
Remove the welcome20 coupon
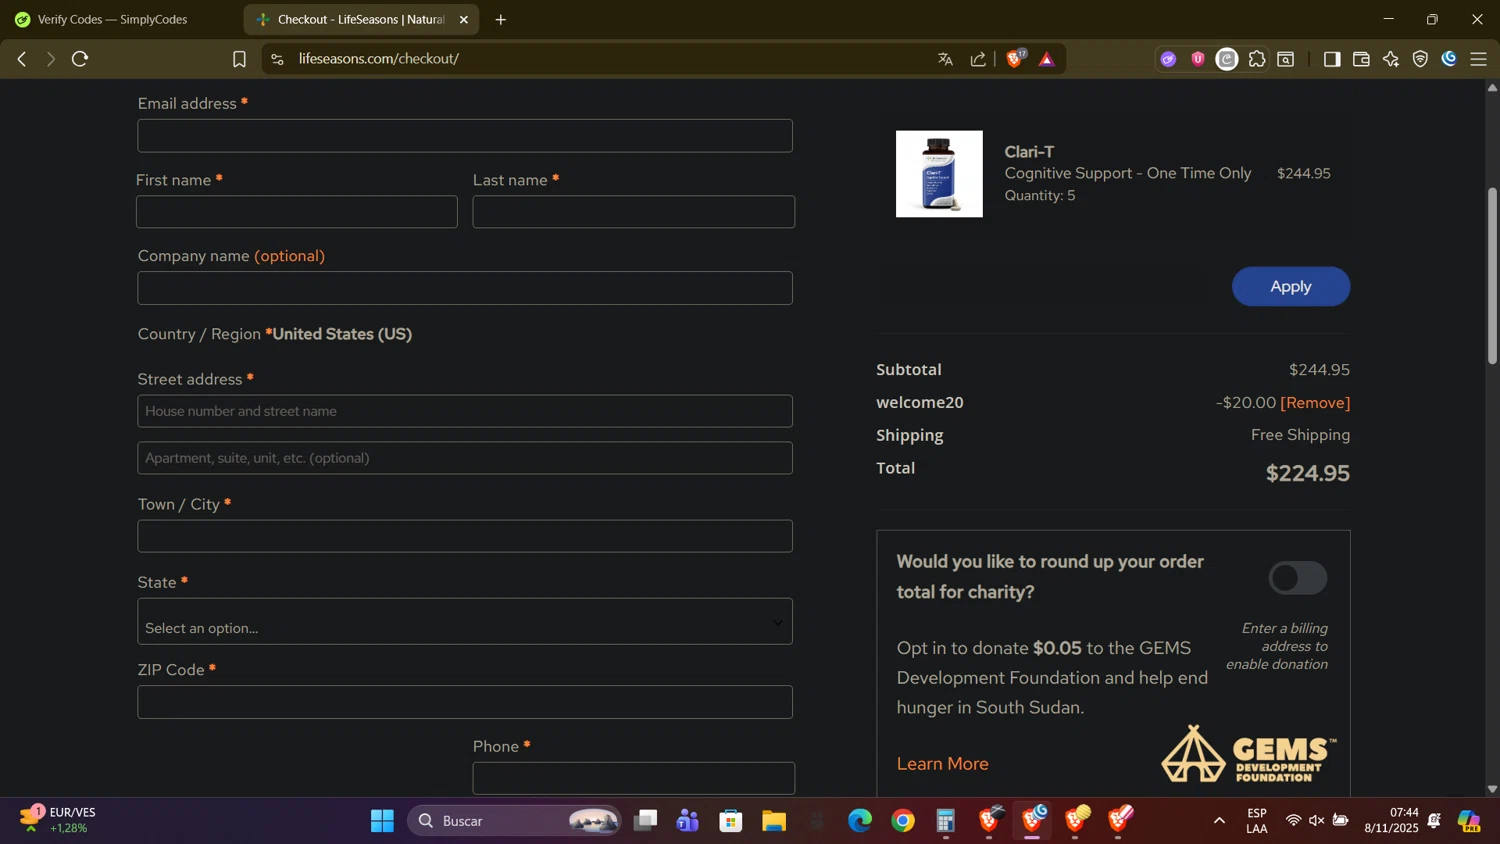[x=1315, y=402]
